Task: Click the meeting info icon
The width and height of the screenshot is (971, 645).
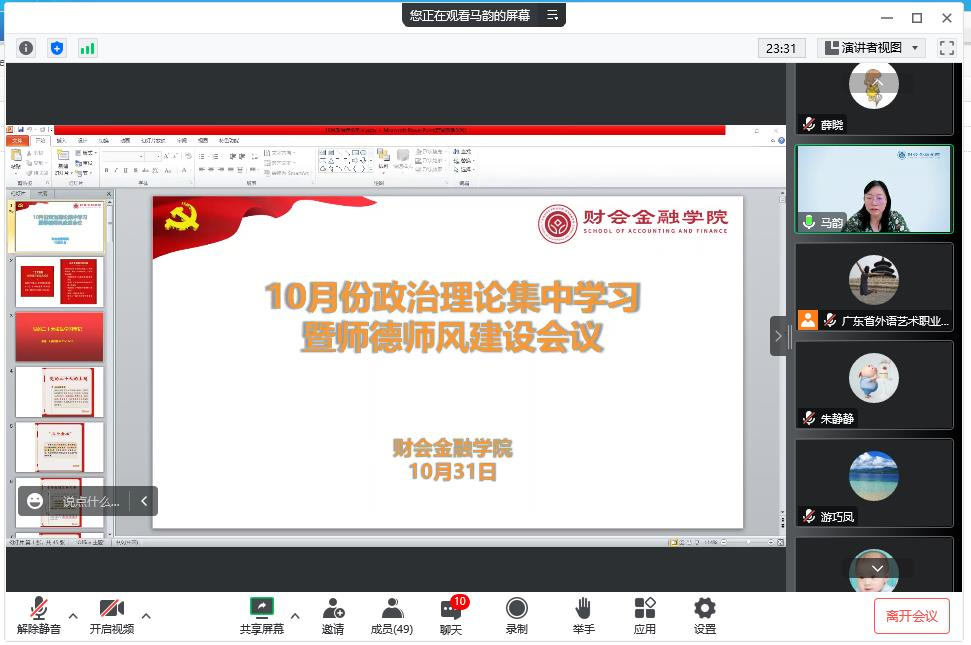Action: pyautogui.click(x=26, y=48)
